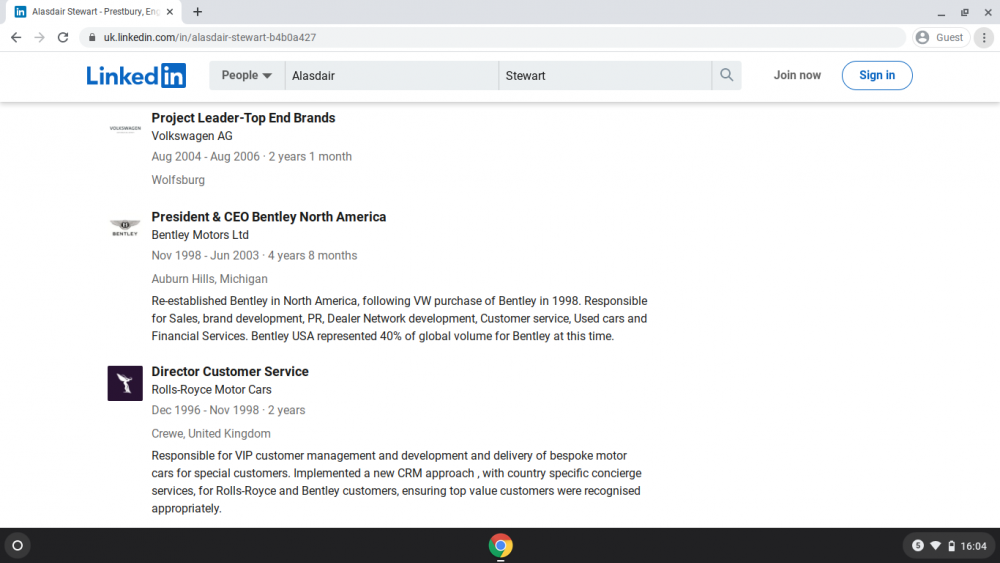Open the Volkswagen AG company link
Screen dimensions: 1000x563
pos(192,136)
